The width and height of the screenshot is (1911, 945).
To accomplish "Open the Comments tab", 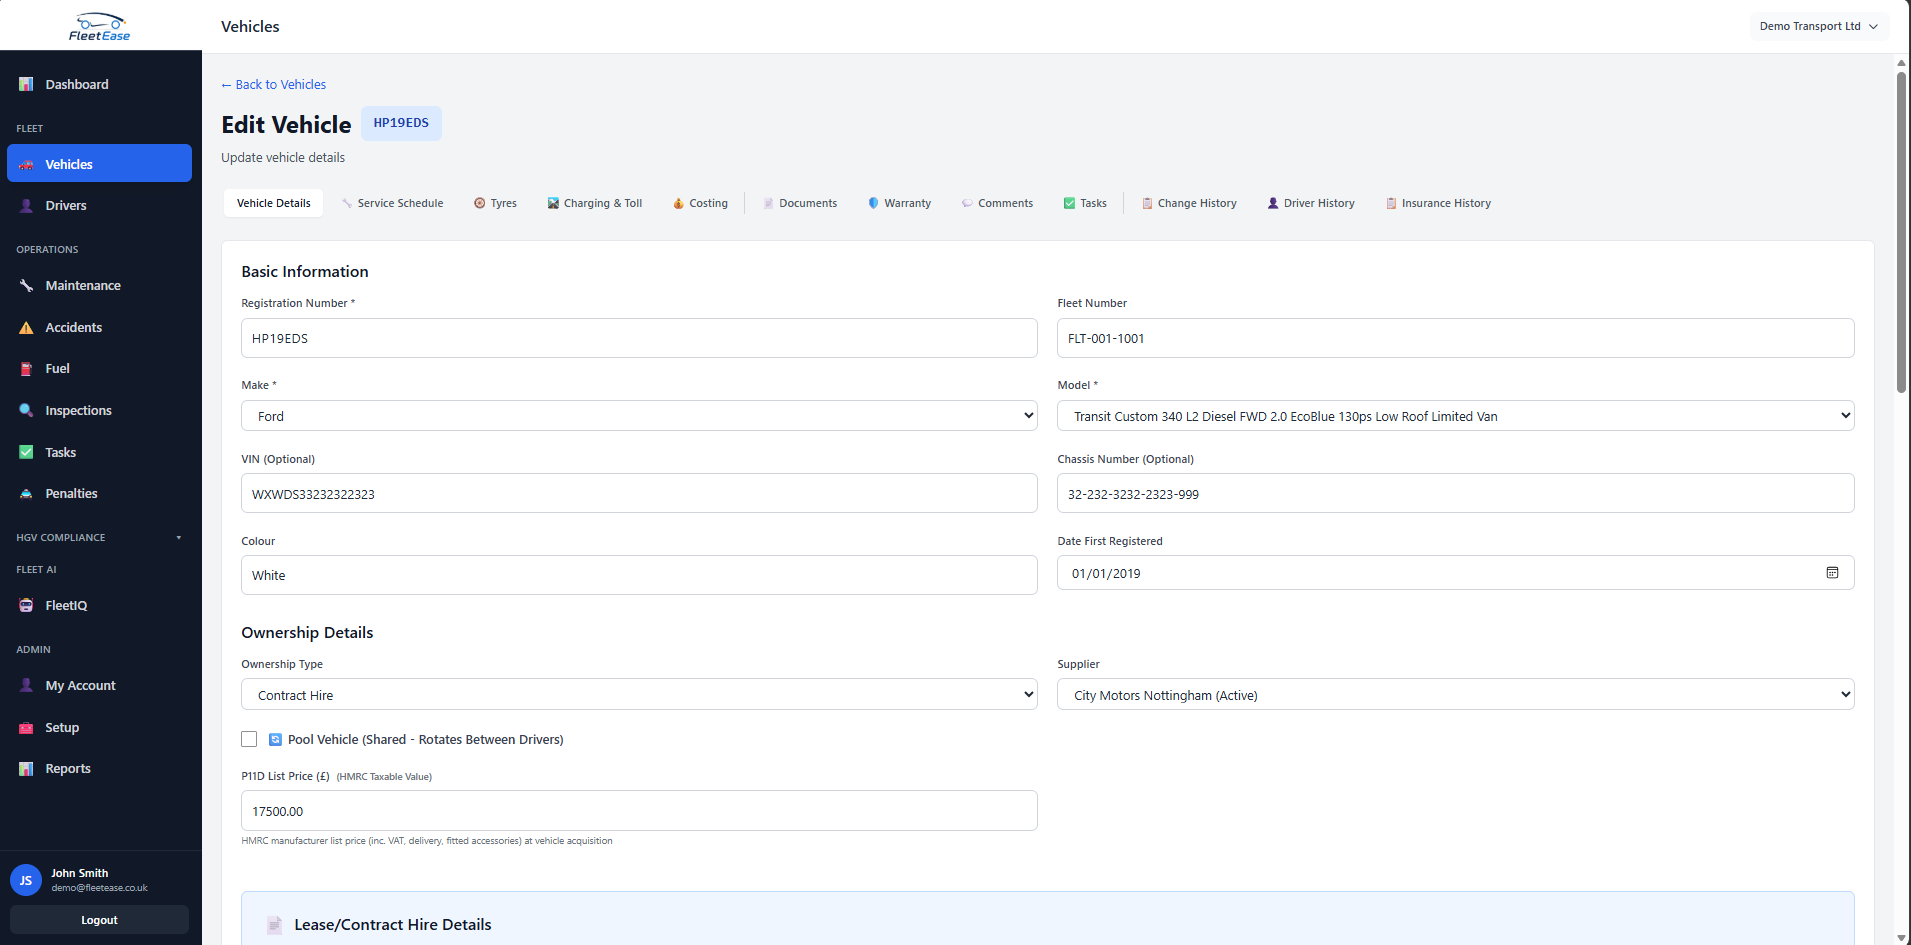I will [x=997, y=203].
